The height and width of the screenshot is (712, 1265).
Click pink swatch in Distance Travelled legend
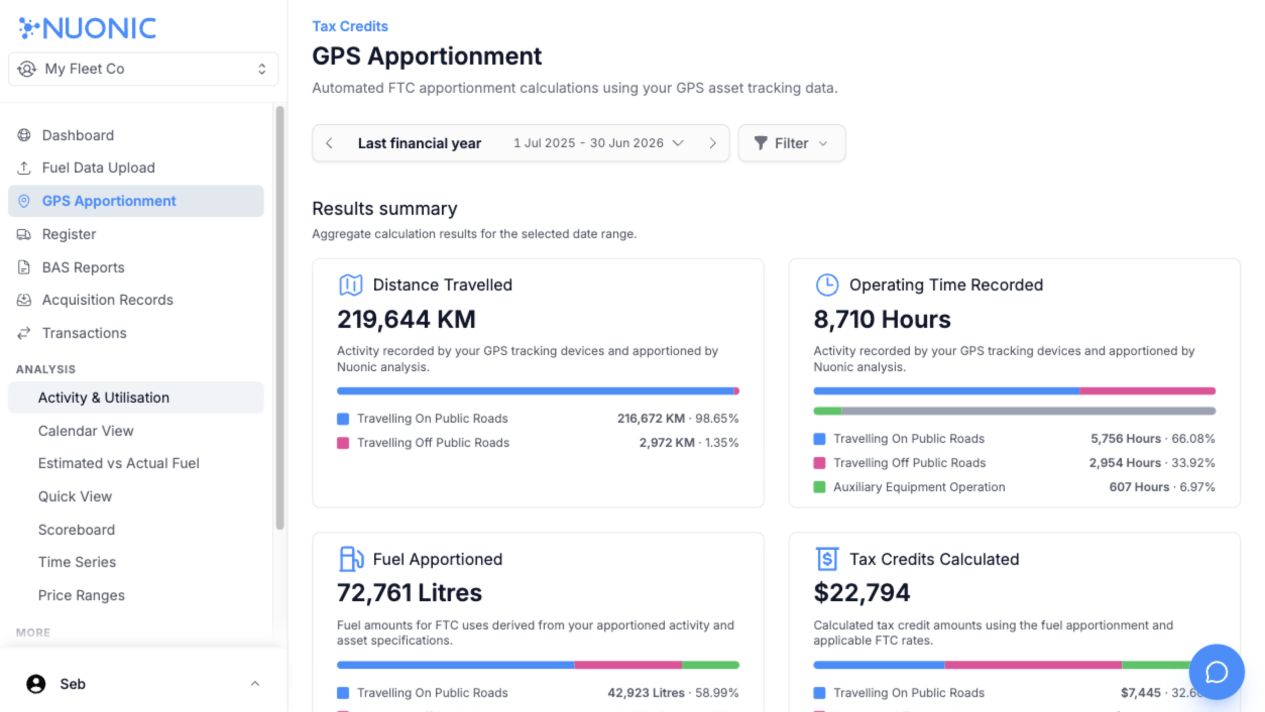[343, 443]
